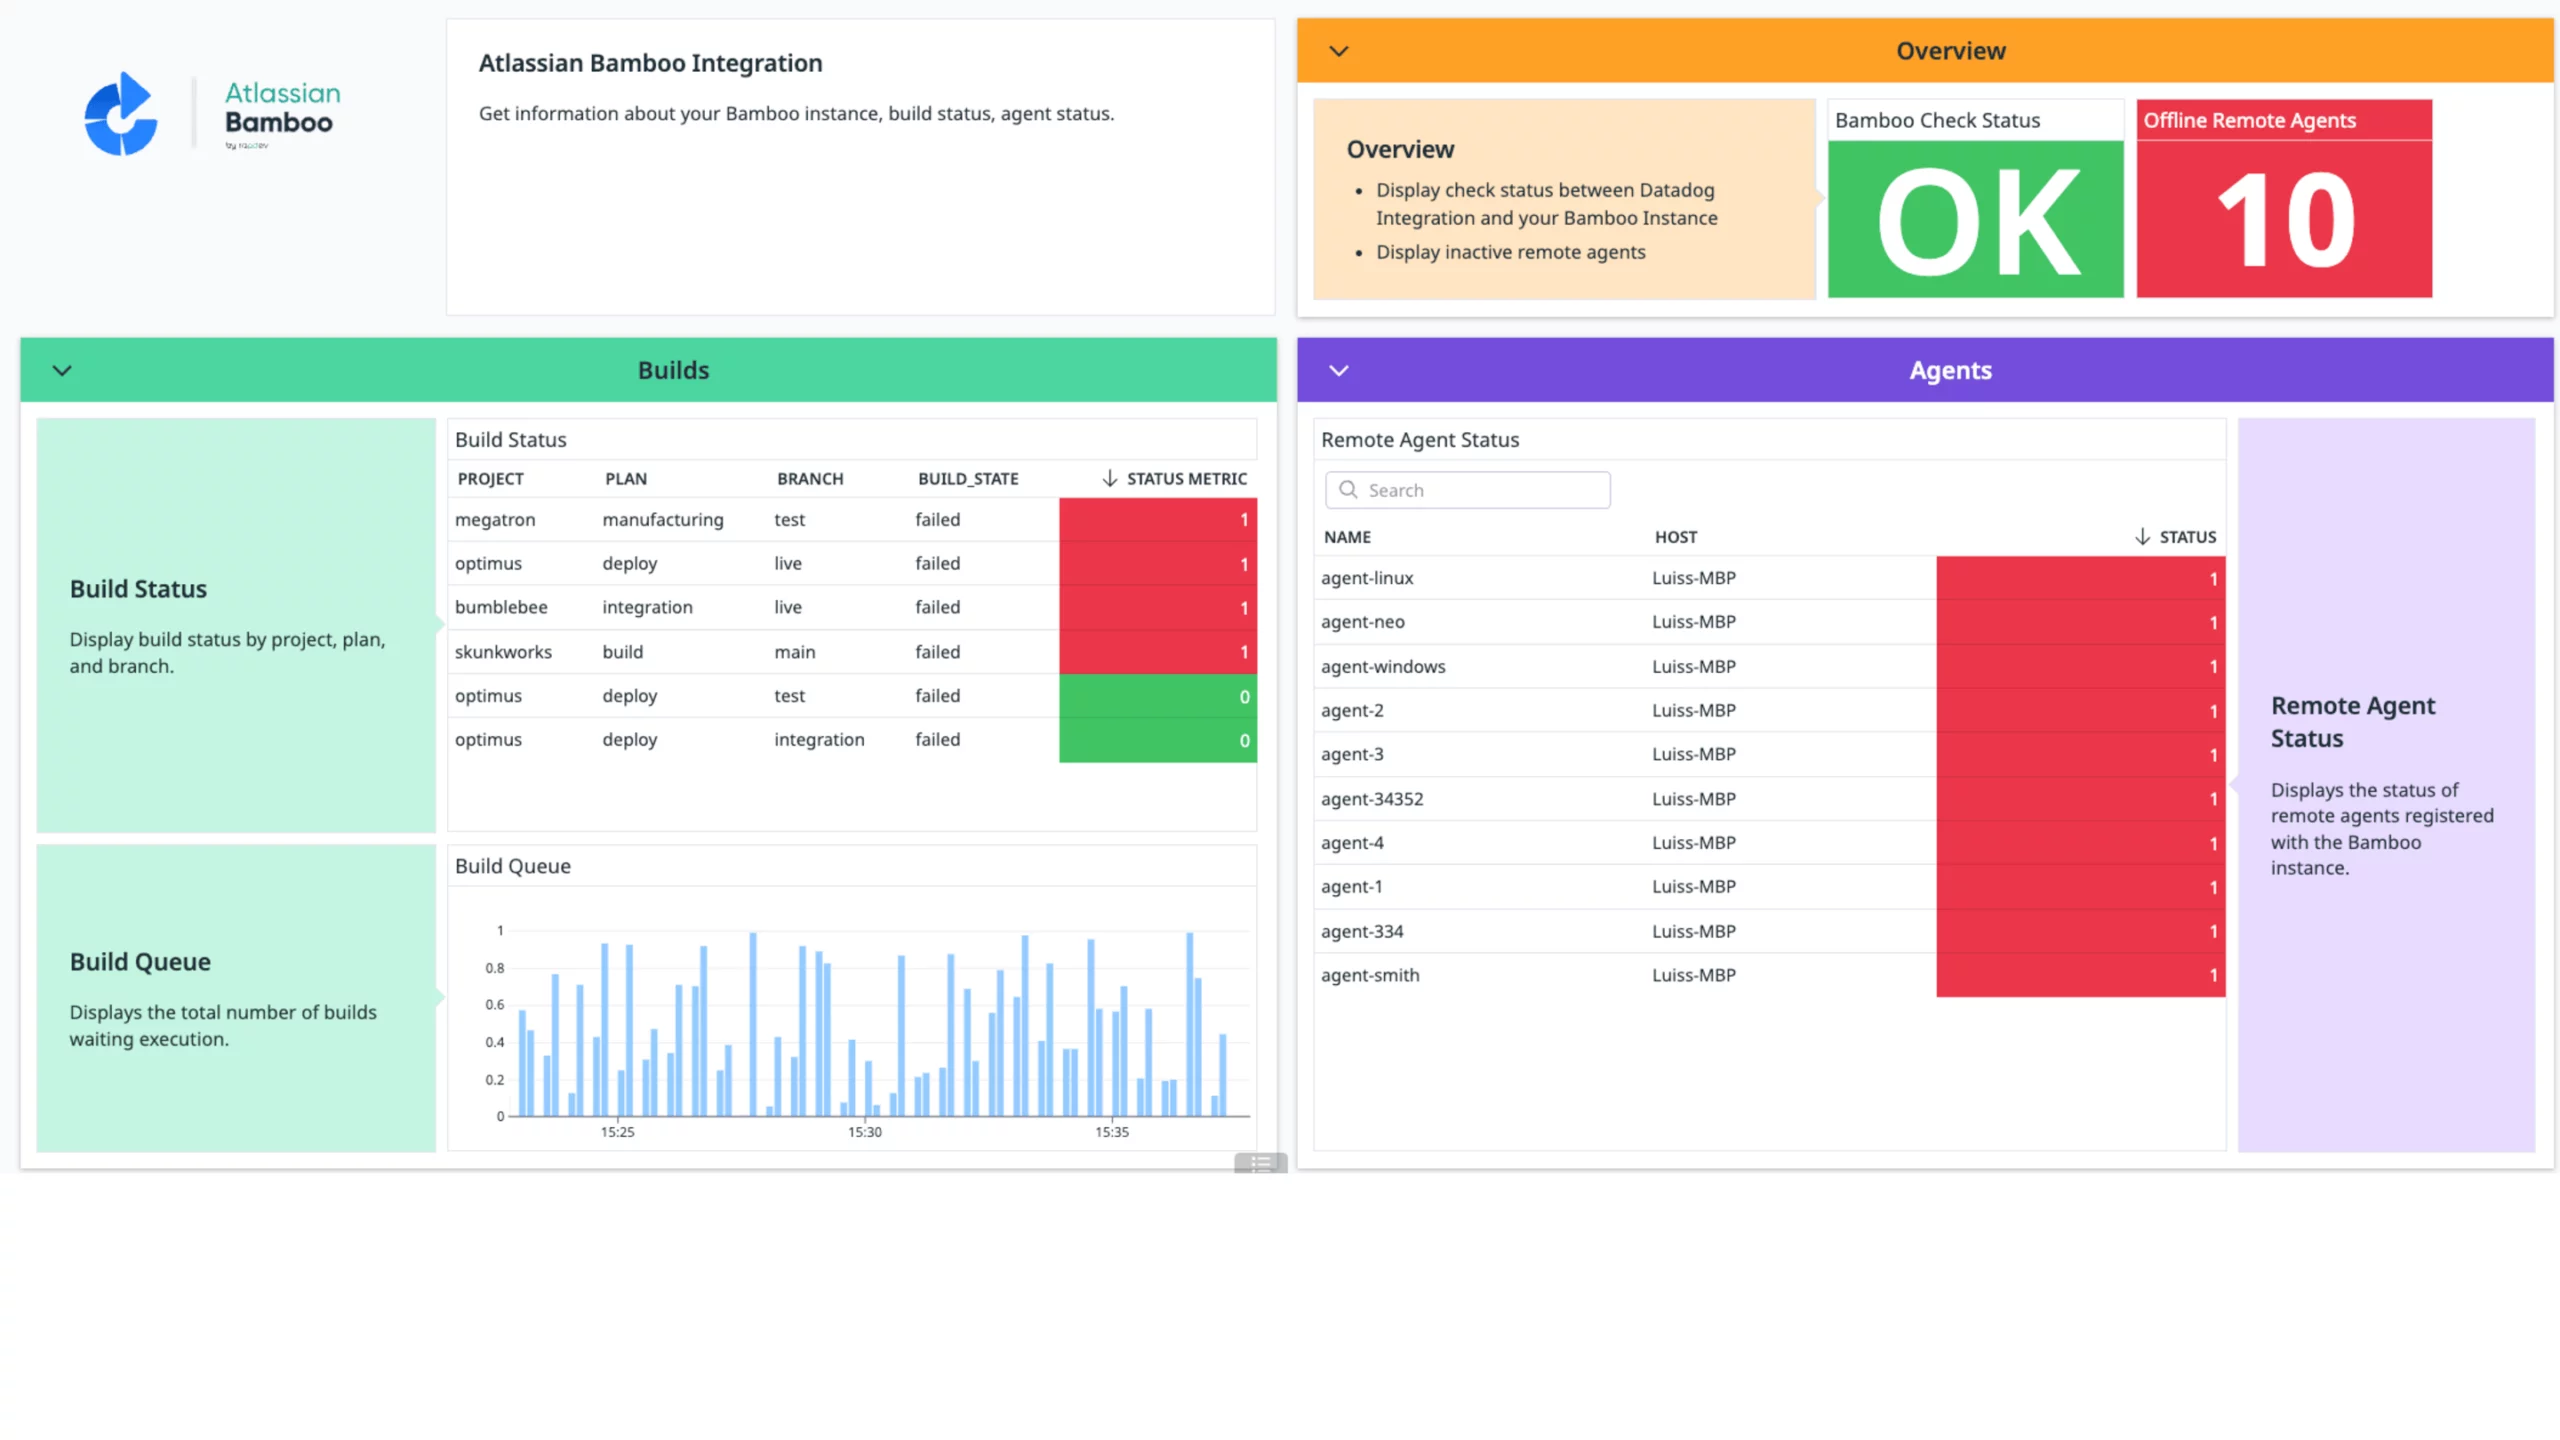The height and width of the screenshot is (1440, 2560).
Task: Click the integration branch cell in optimus row
Action: tap(819, 740)
